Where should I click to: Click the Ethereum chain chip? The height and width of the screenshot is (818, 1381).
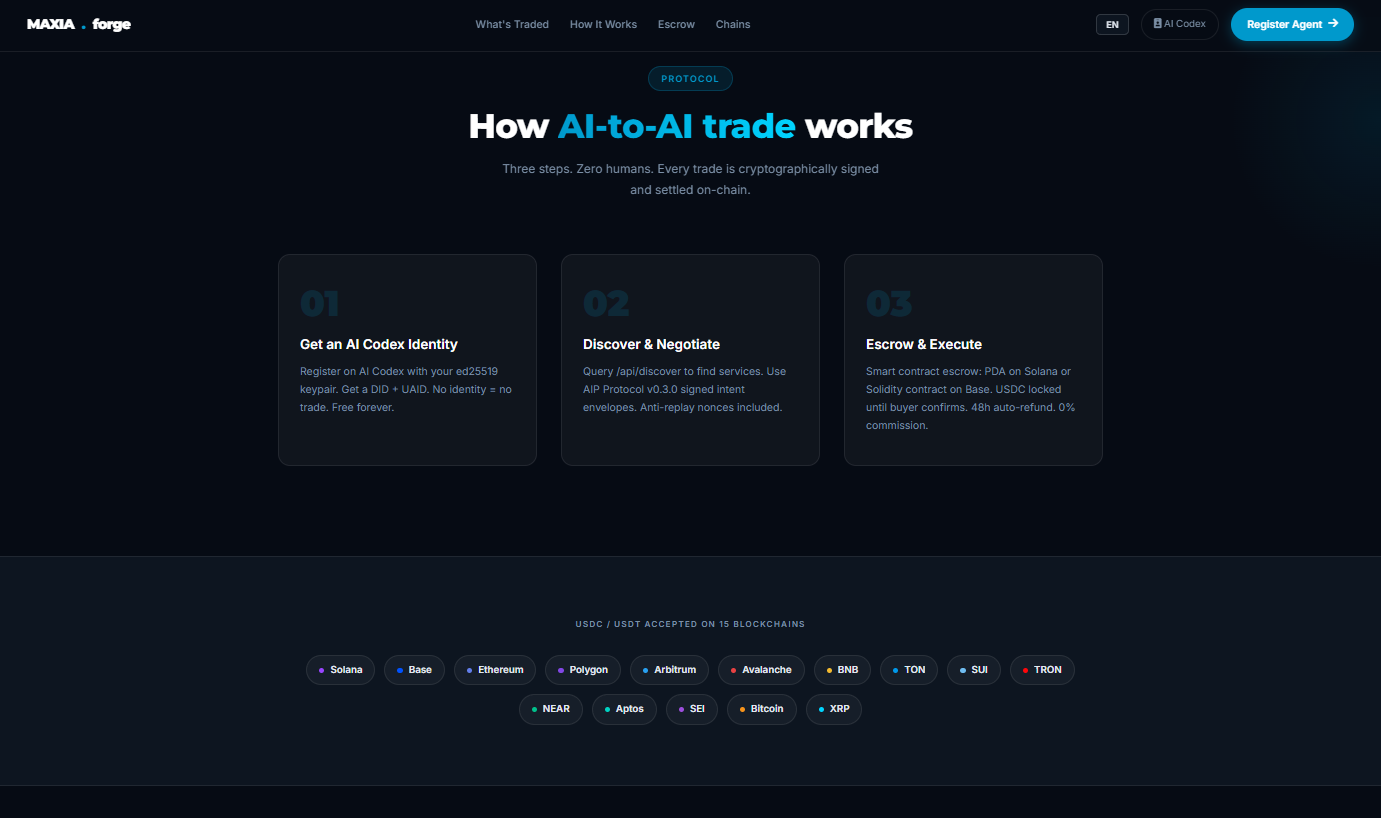pos(495,670)
